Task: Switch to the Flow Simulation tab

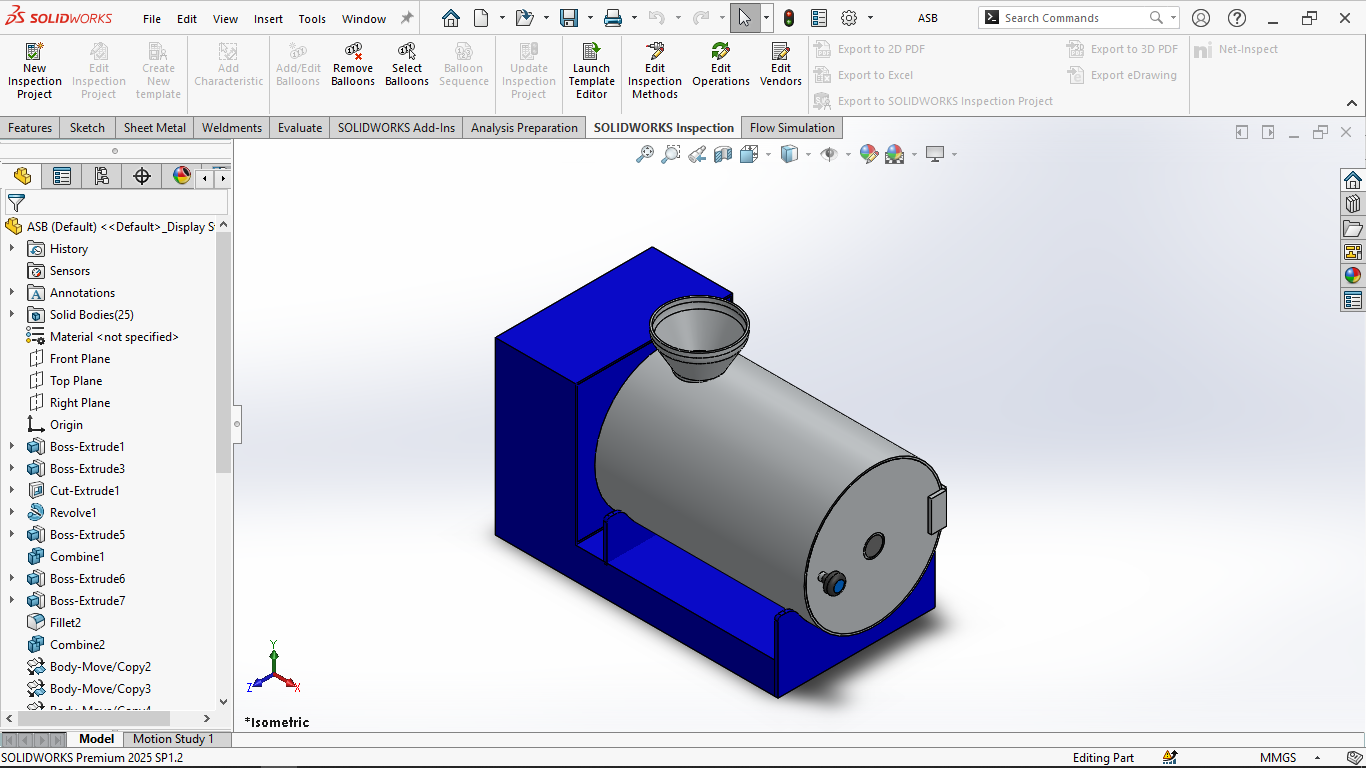Action: [792, 128]
